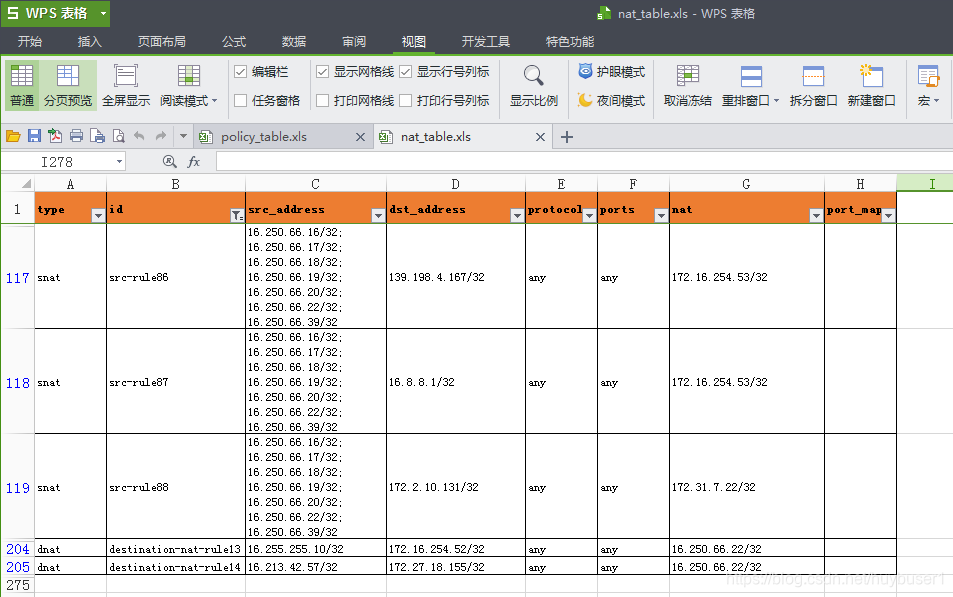Click 重排窗口 arrange windows icon

coord(751,77)
